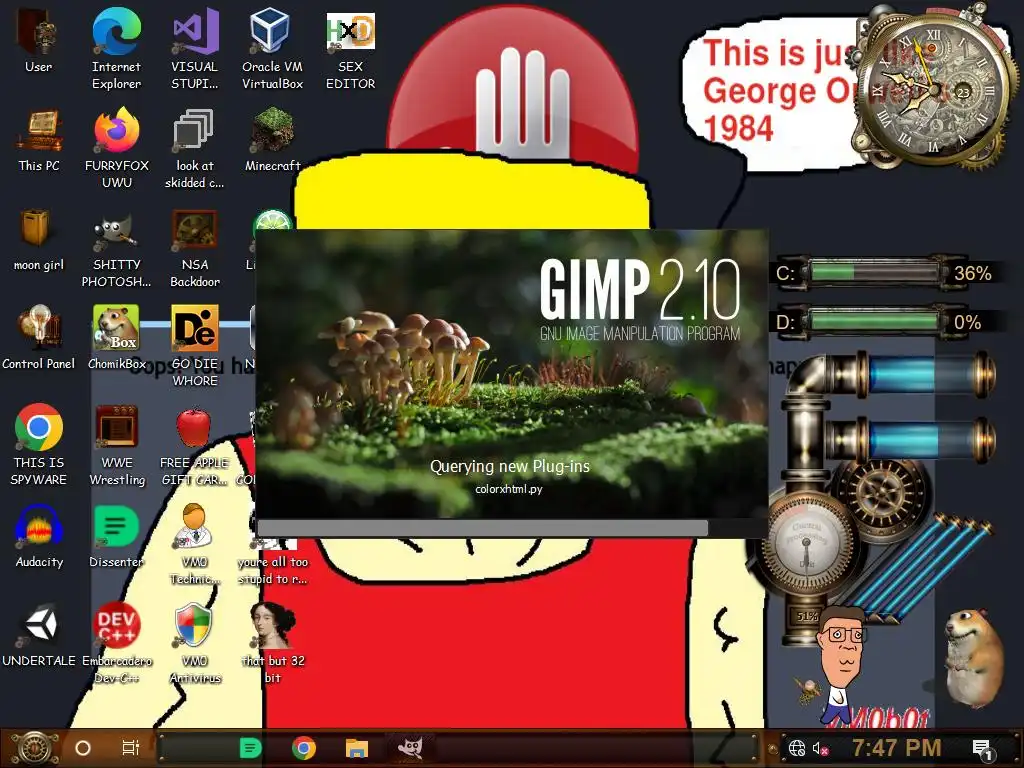Click the Hank Hill cartoon figure
Image resolution: width=1024 pixels, height=768 pixels.
click(842, 663)
